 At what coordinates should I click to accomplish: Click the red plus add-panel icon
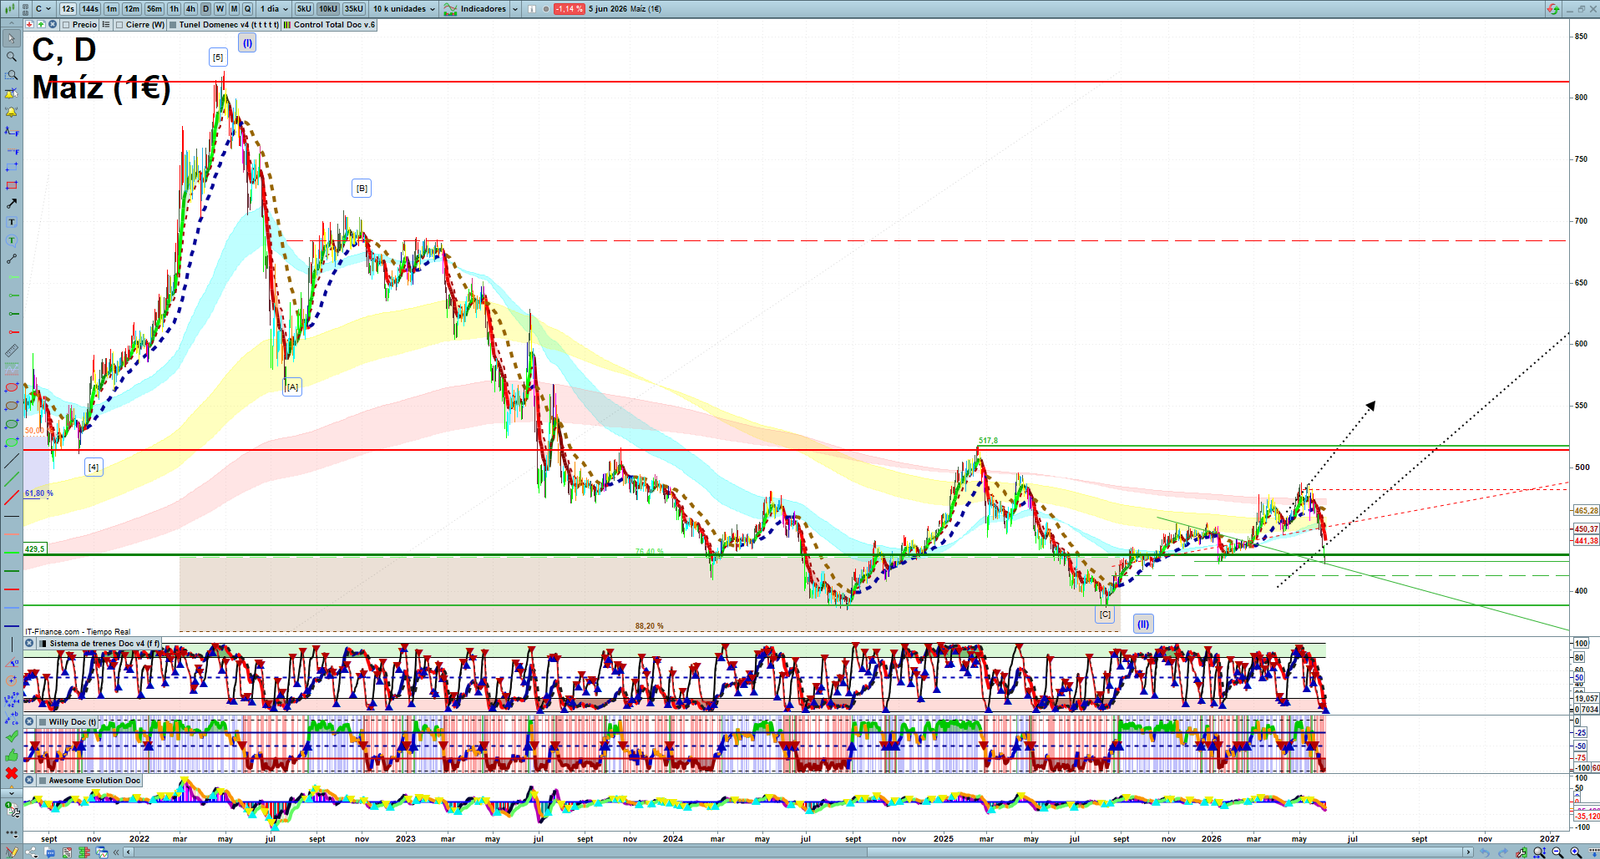pos(29,24)
